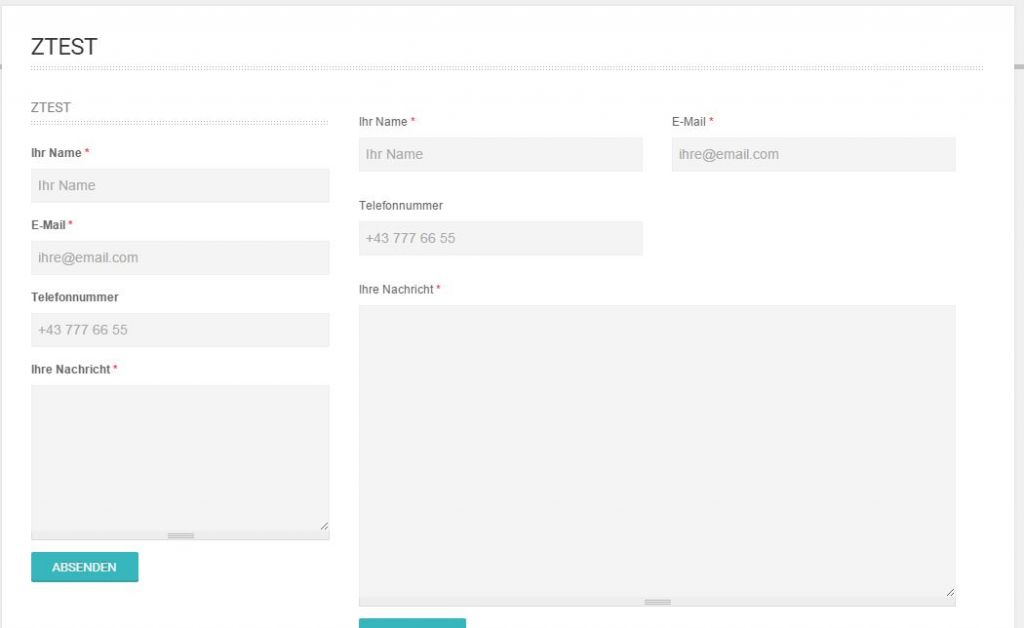
Task: Click the large textarea's corner resize handle
Action: coord(949,591)
